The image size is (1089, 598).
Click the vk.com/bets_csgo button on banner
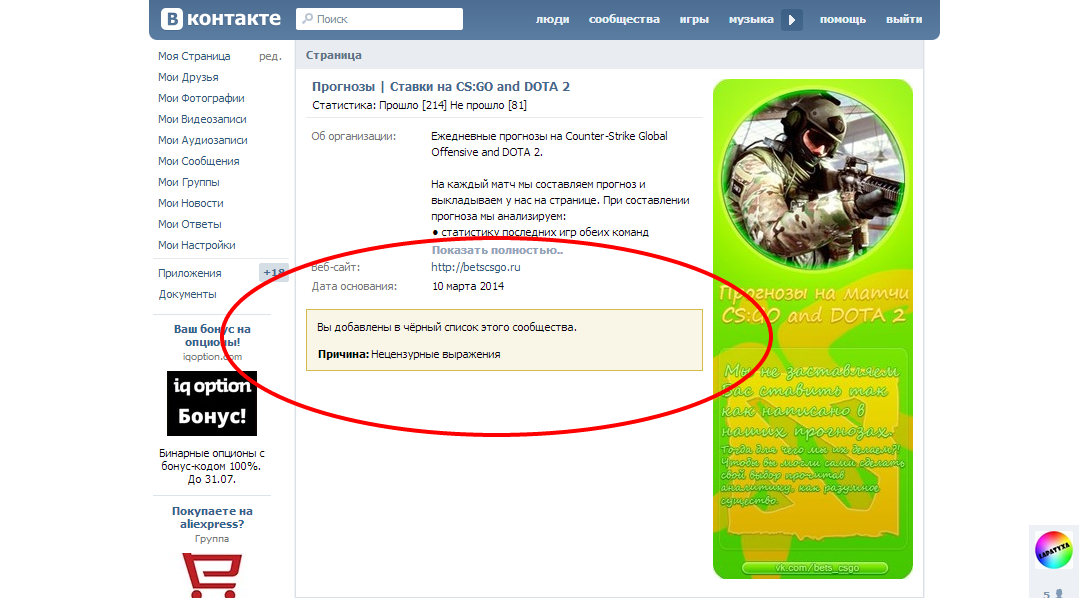pyautogui.click(x=813, y=568)
